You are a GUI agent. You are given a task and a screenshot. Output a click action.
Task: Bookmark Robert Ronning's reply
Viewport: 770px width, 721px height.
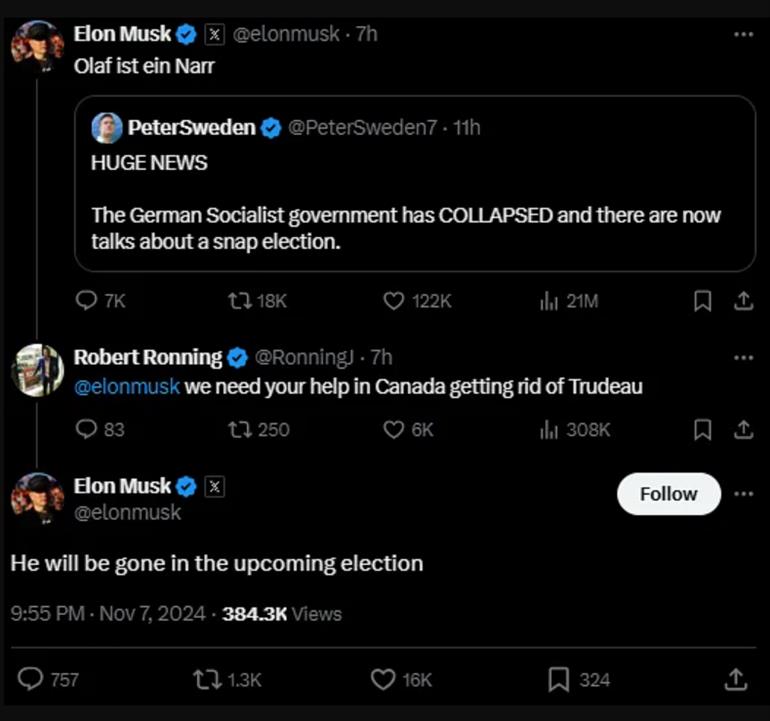pyautogui.click(x=703, y=429)
